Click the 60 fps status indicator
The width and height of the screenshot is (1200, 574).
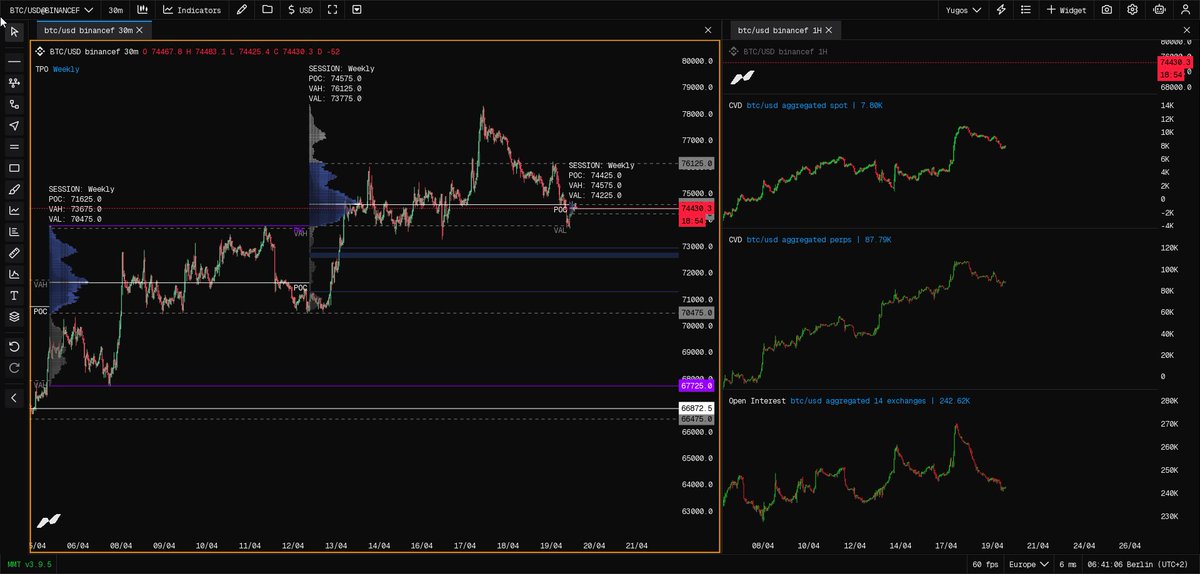[984, 564]
